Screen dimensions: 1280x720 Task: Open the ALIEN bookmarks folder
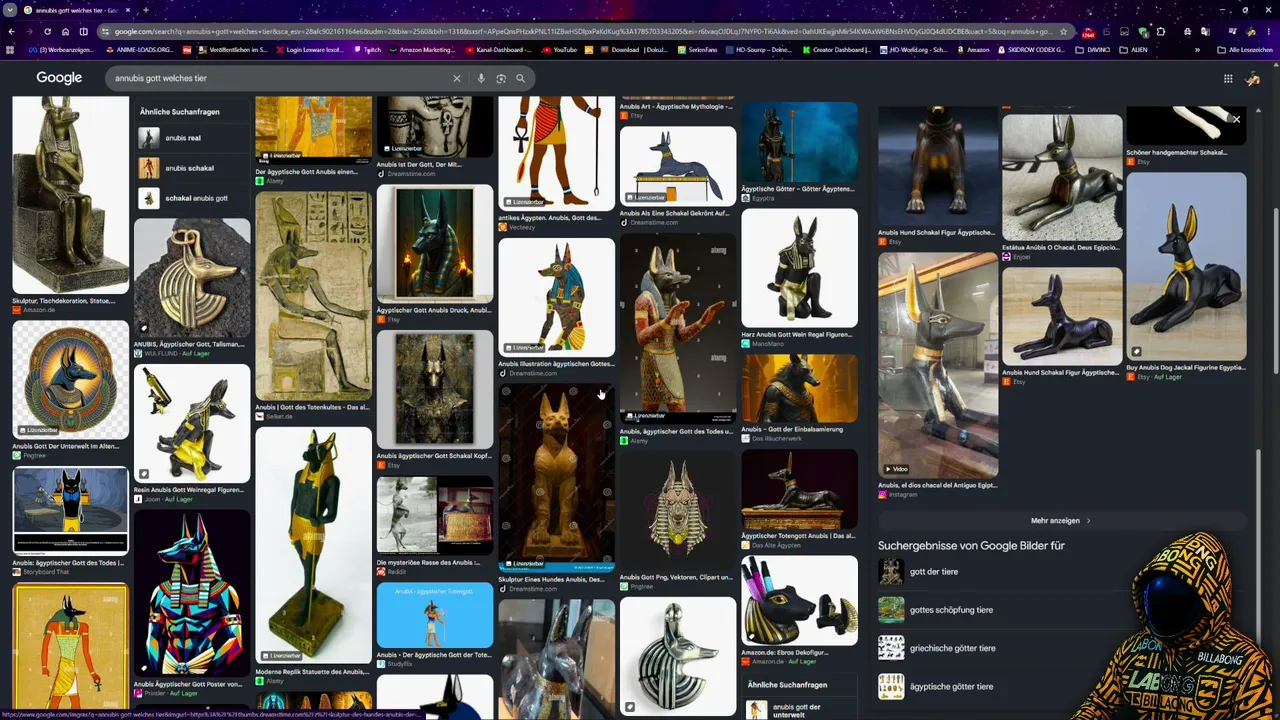click(1134, 49)
